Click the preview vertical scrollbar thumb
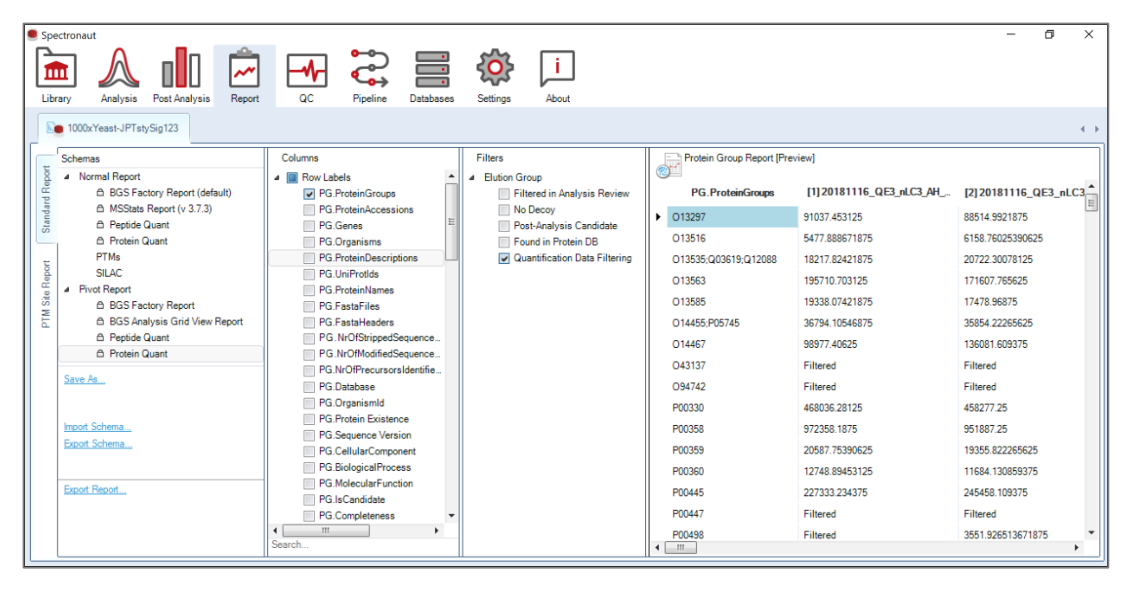This screenshot has height=591, width=1132. pyautogui.click(x=1091, y=203)
